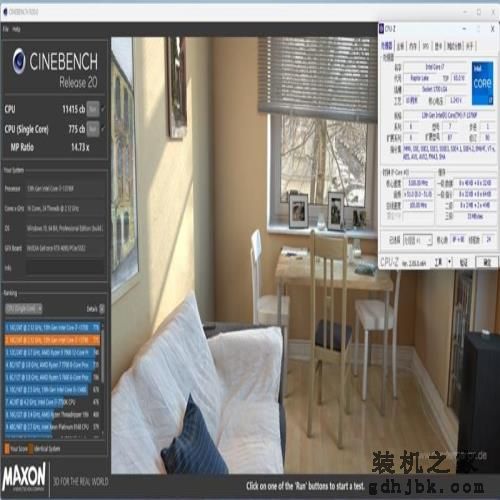500x500 pixels.
Task: Toggle the Details checkbox in the Ranking section
Action: tap(102, 309)
